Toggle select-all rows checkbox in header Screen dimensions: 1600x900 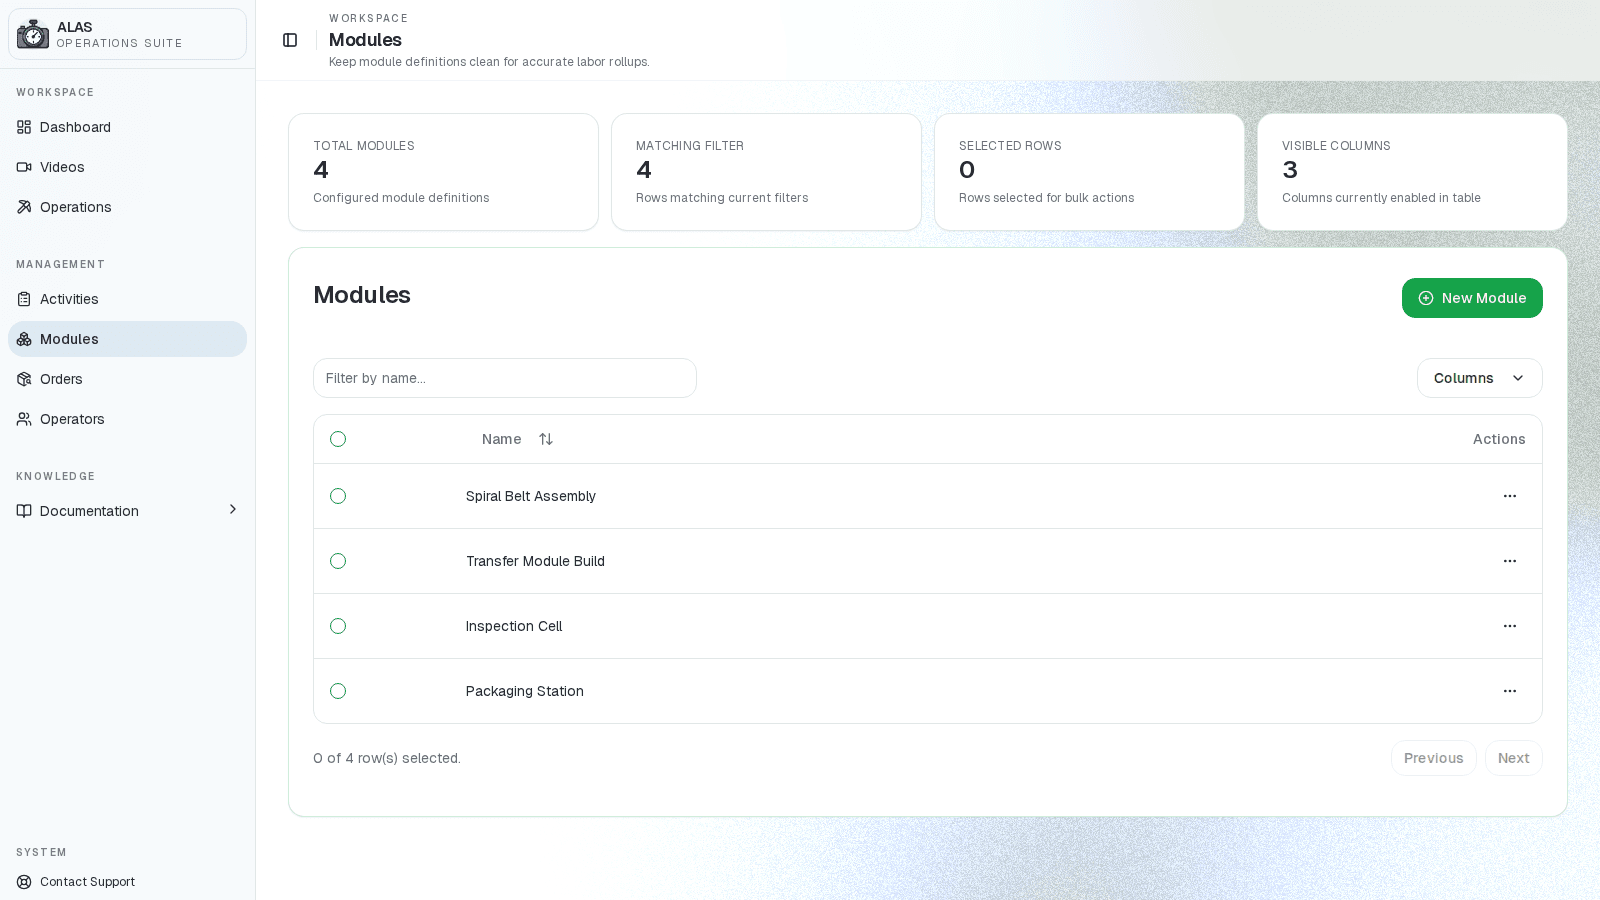(338, 439)
